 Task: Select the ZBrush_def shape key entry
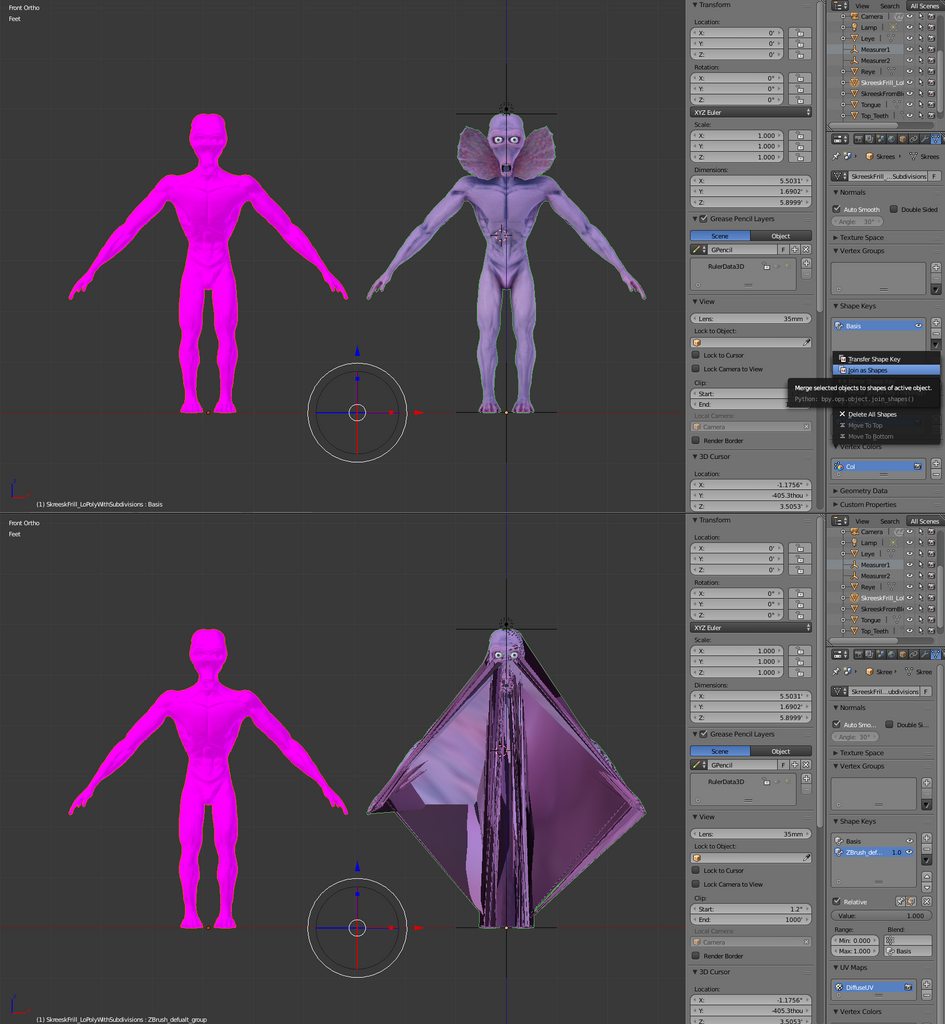[x=864, y=852]
